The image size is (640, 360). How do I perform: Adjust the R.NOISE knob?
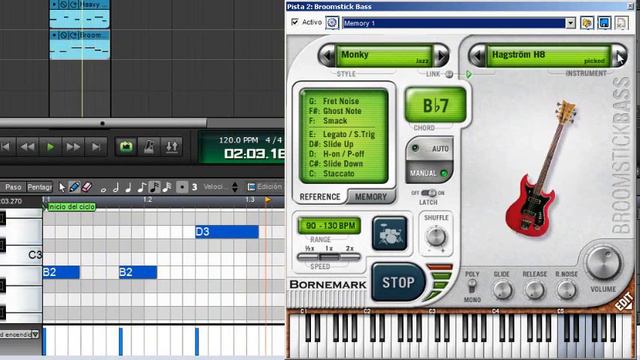click(566, 290)
